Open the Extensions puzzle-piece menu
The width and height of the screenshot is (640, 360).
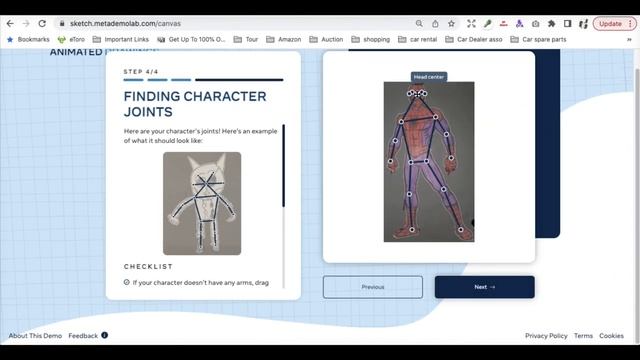(x=551, y=24)
